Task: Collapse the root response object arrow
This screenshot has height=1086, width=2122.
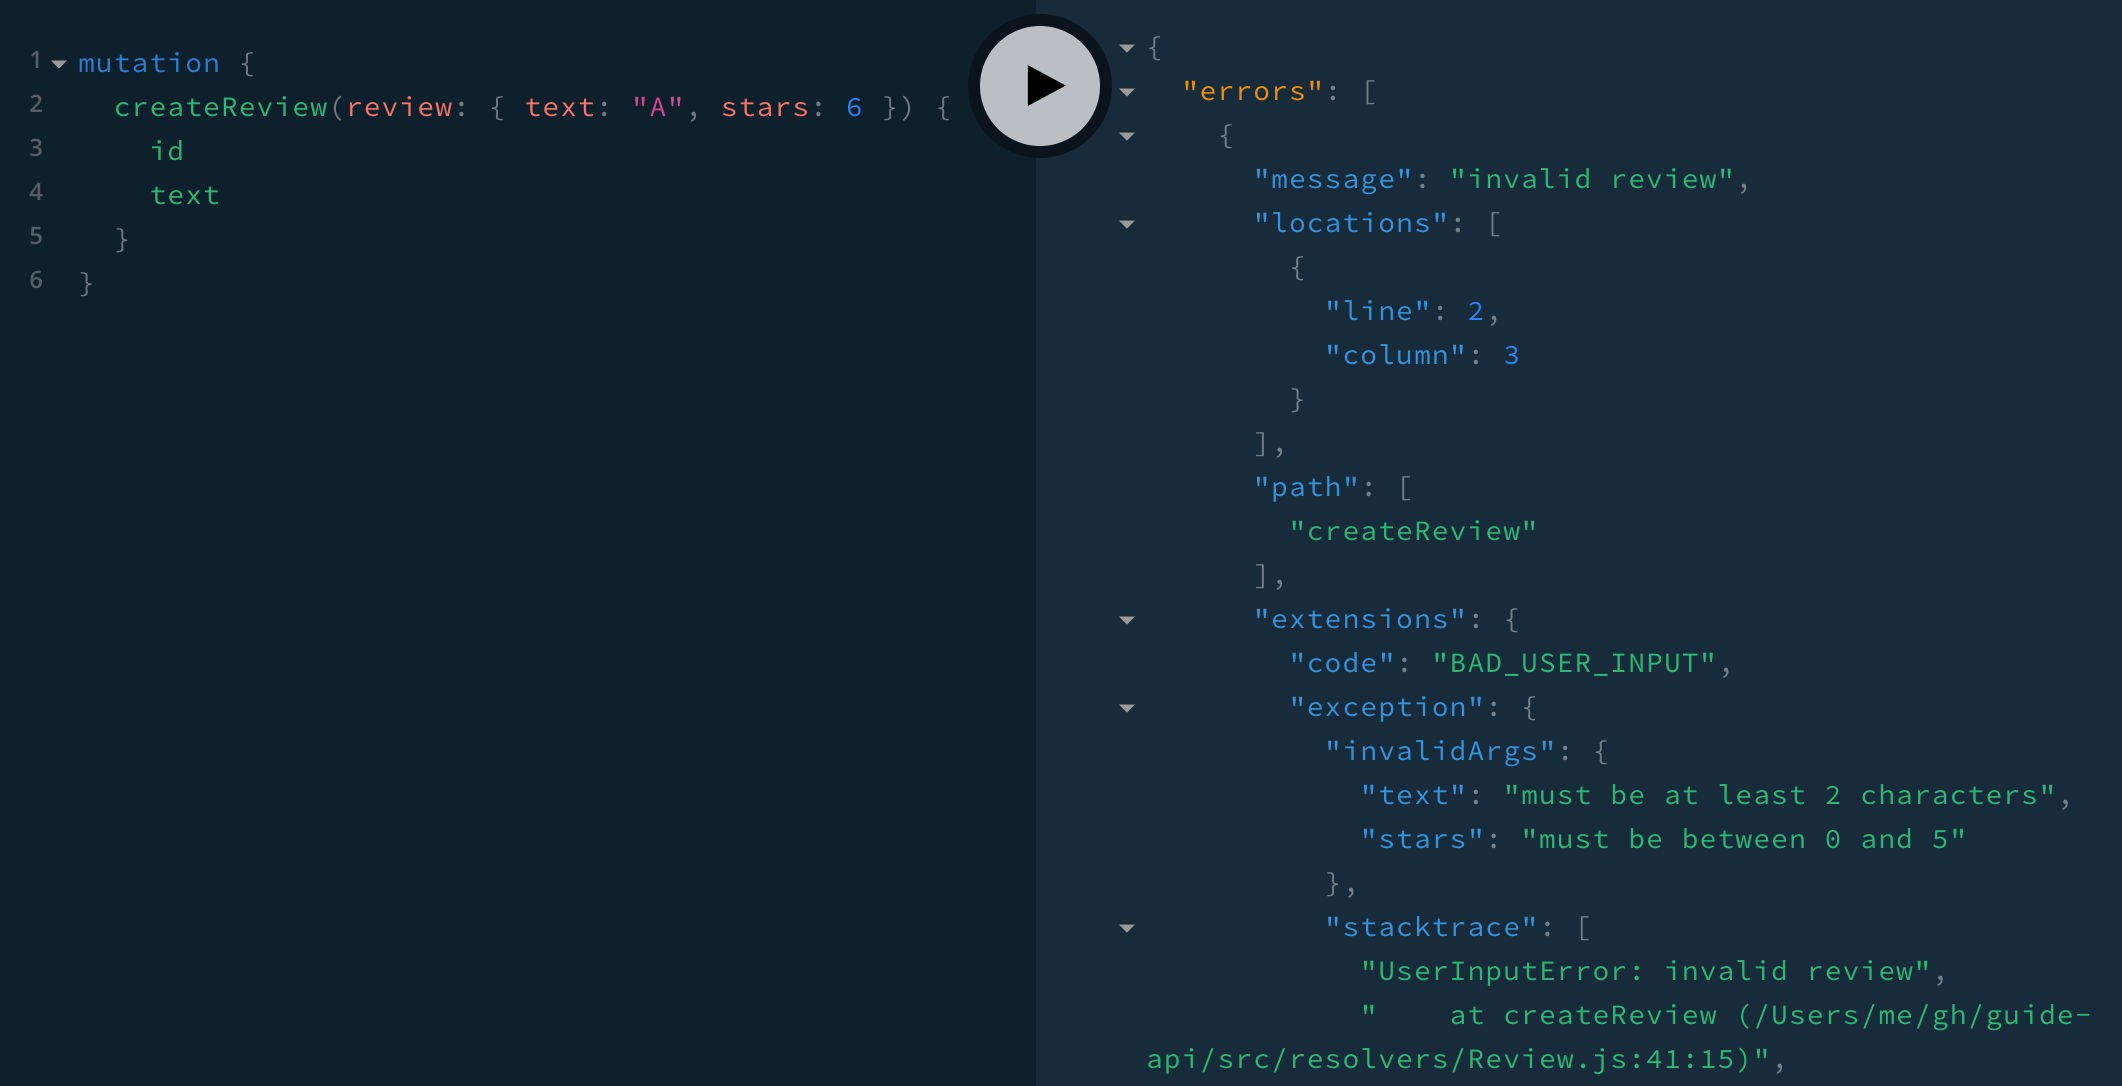Action: click(x=1127, y=48)
